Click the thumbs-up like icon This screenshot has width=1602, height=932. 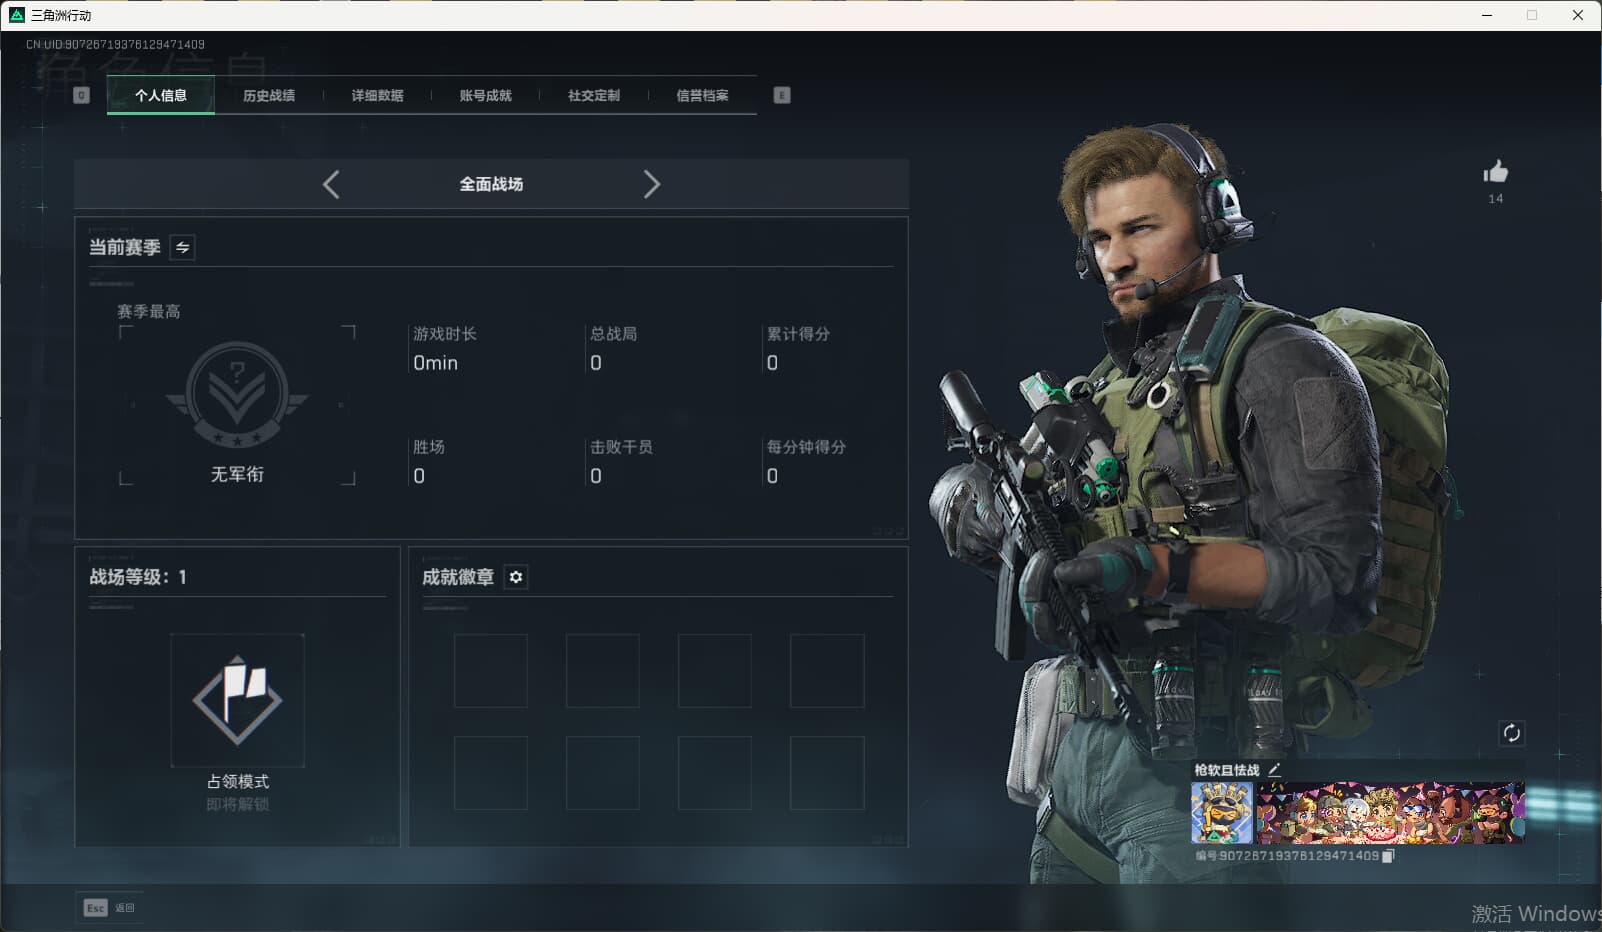[x=1495, y=172]
